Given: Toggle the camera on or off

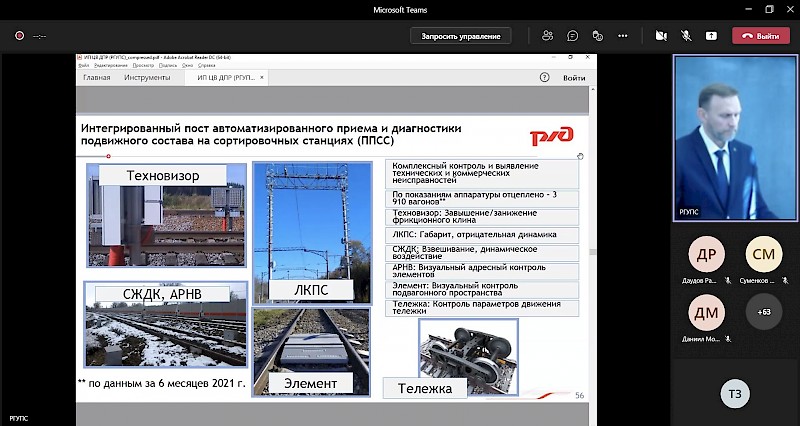Looking at the screenshot, I should [660, 35].
